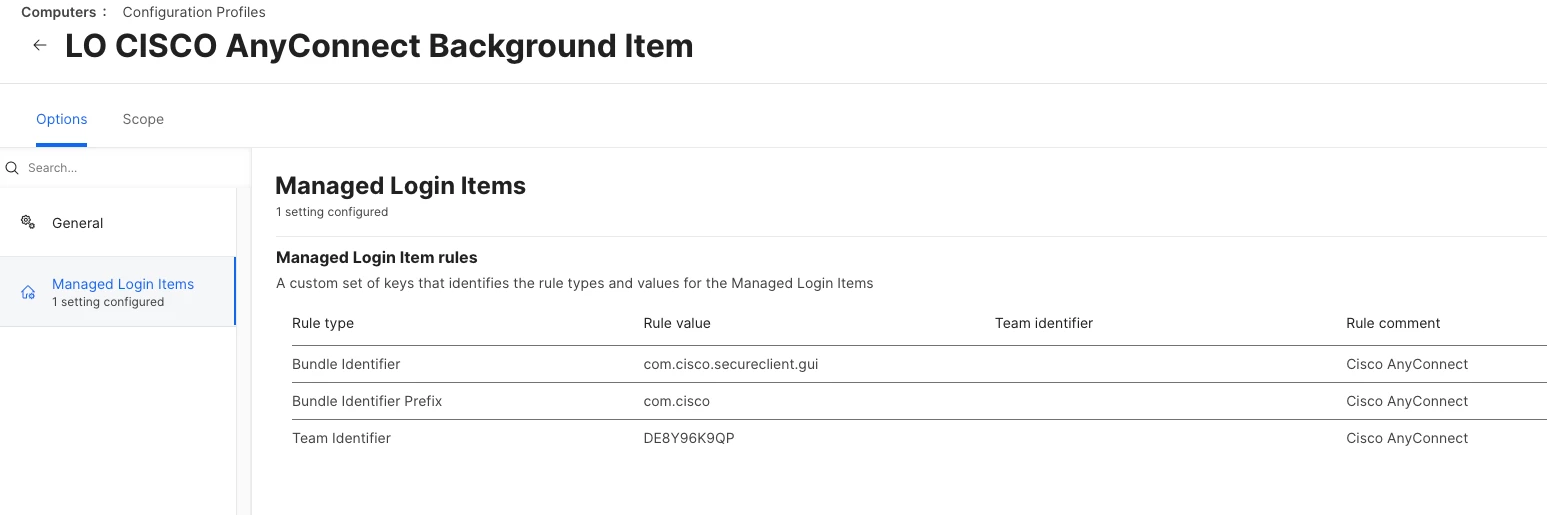
Task: Switch to the Scope tab
Action: pyautogui.click(x=143, y=119)
